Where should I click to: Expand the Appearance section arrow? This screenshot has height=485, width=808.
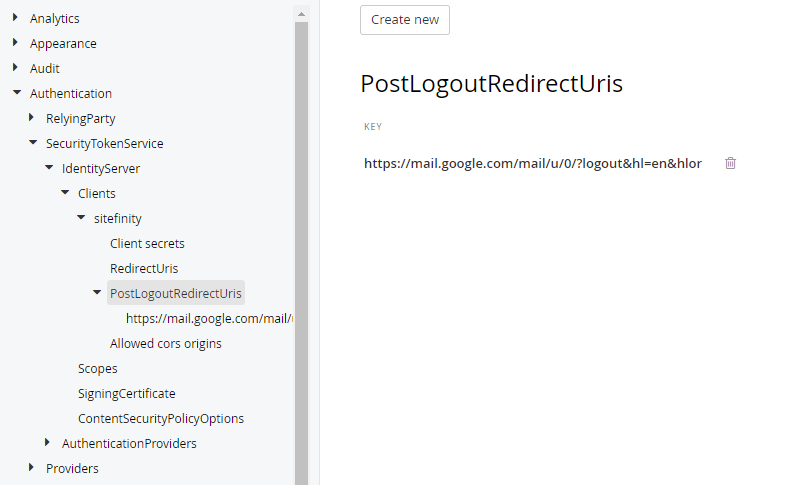click(15, 43)
